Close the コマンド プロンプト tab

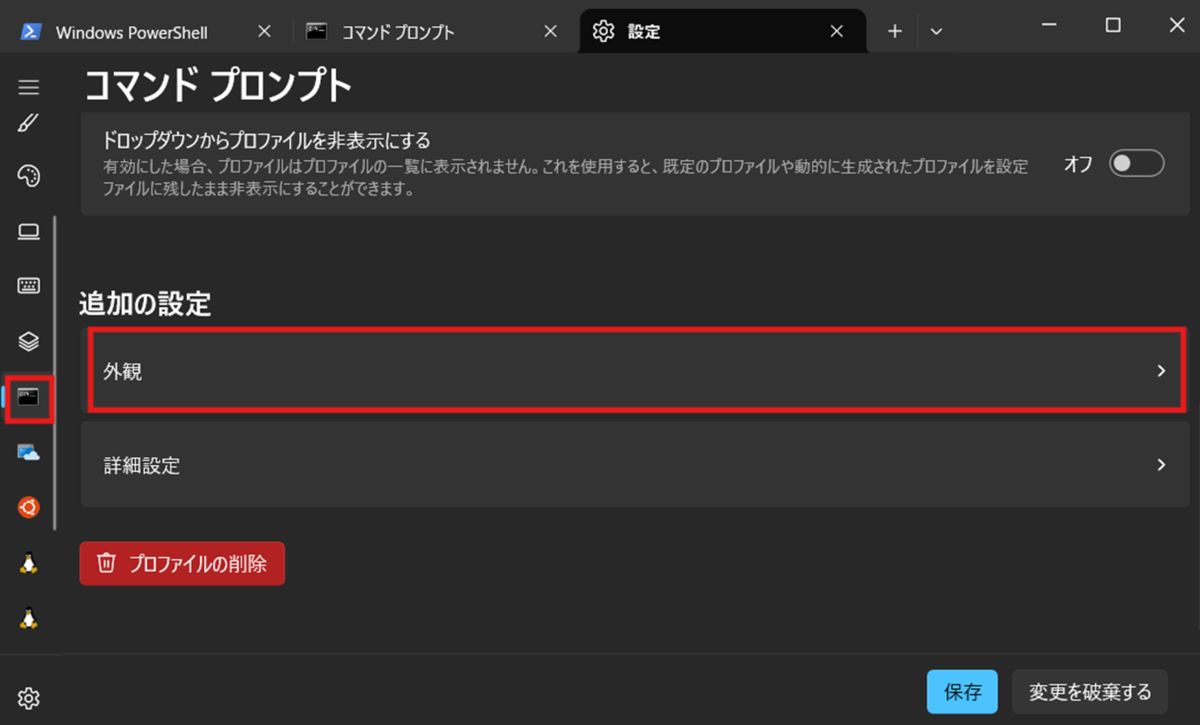[x=550, y=31]
